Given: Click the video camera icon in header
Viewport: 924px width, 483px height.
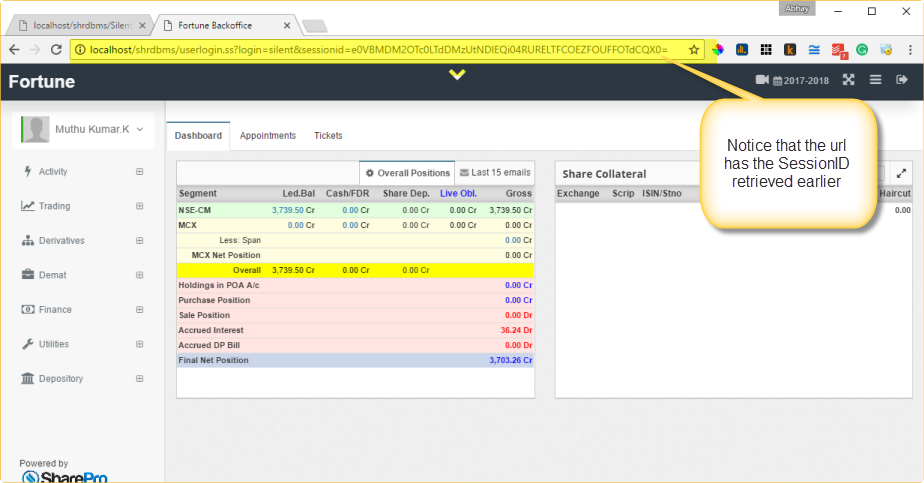Looking at the screenshot, I should tap(762, 80).
